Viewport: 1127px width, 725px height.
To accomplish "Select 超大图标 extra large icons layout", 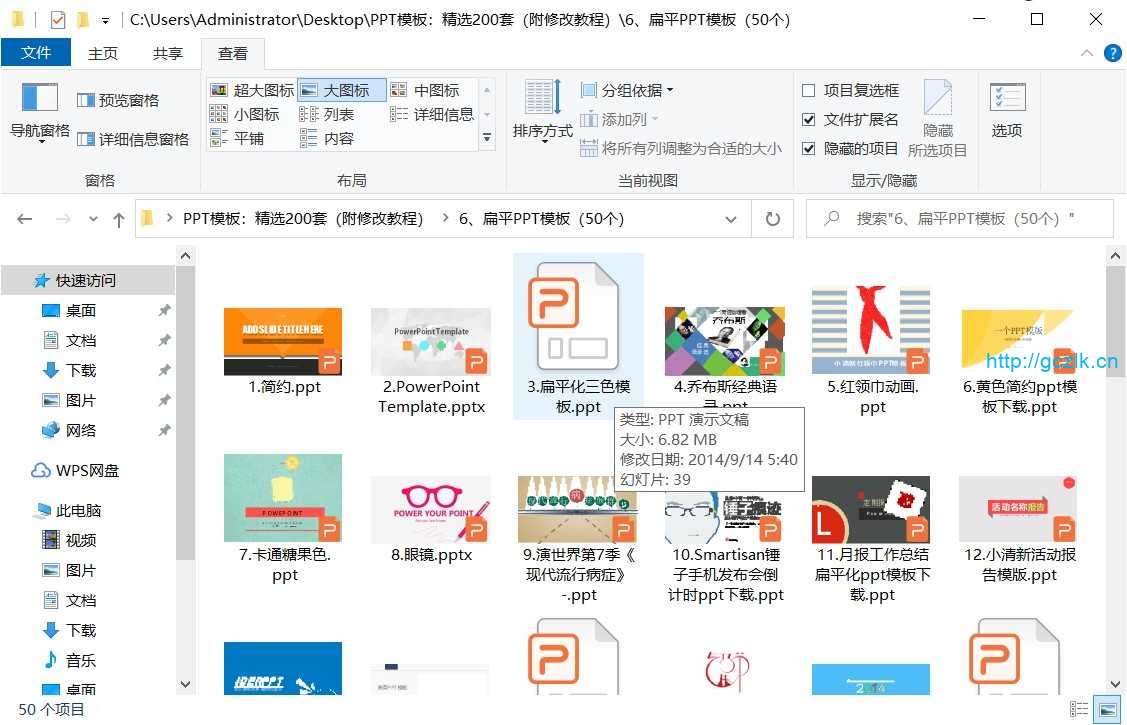I will point(252,90).
